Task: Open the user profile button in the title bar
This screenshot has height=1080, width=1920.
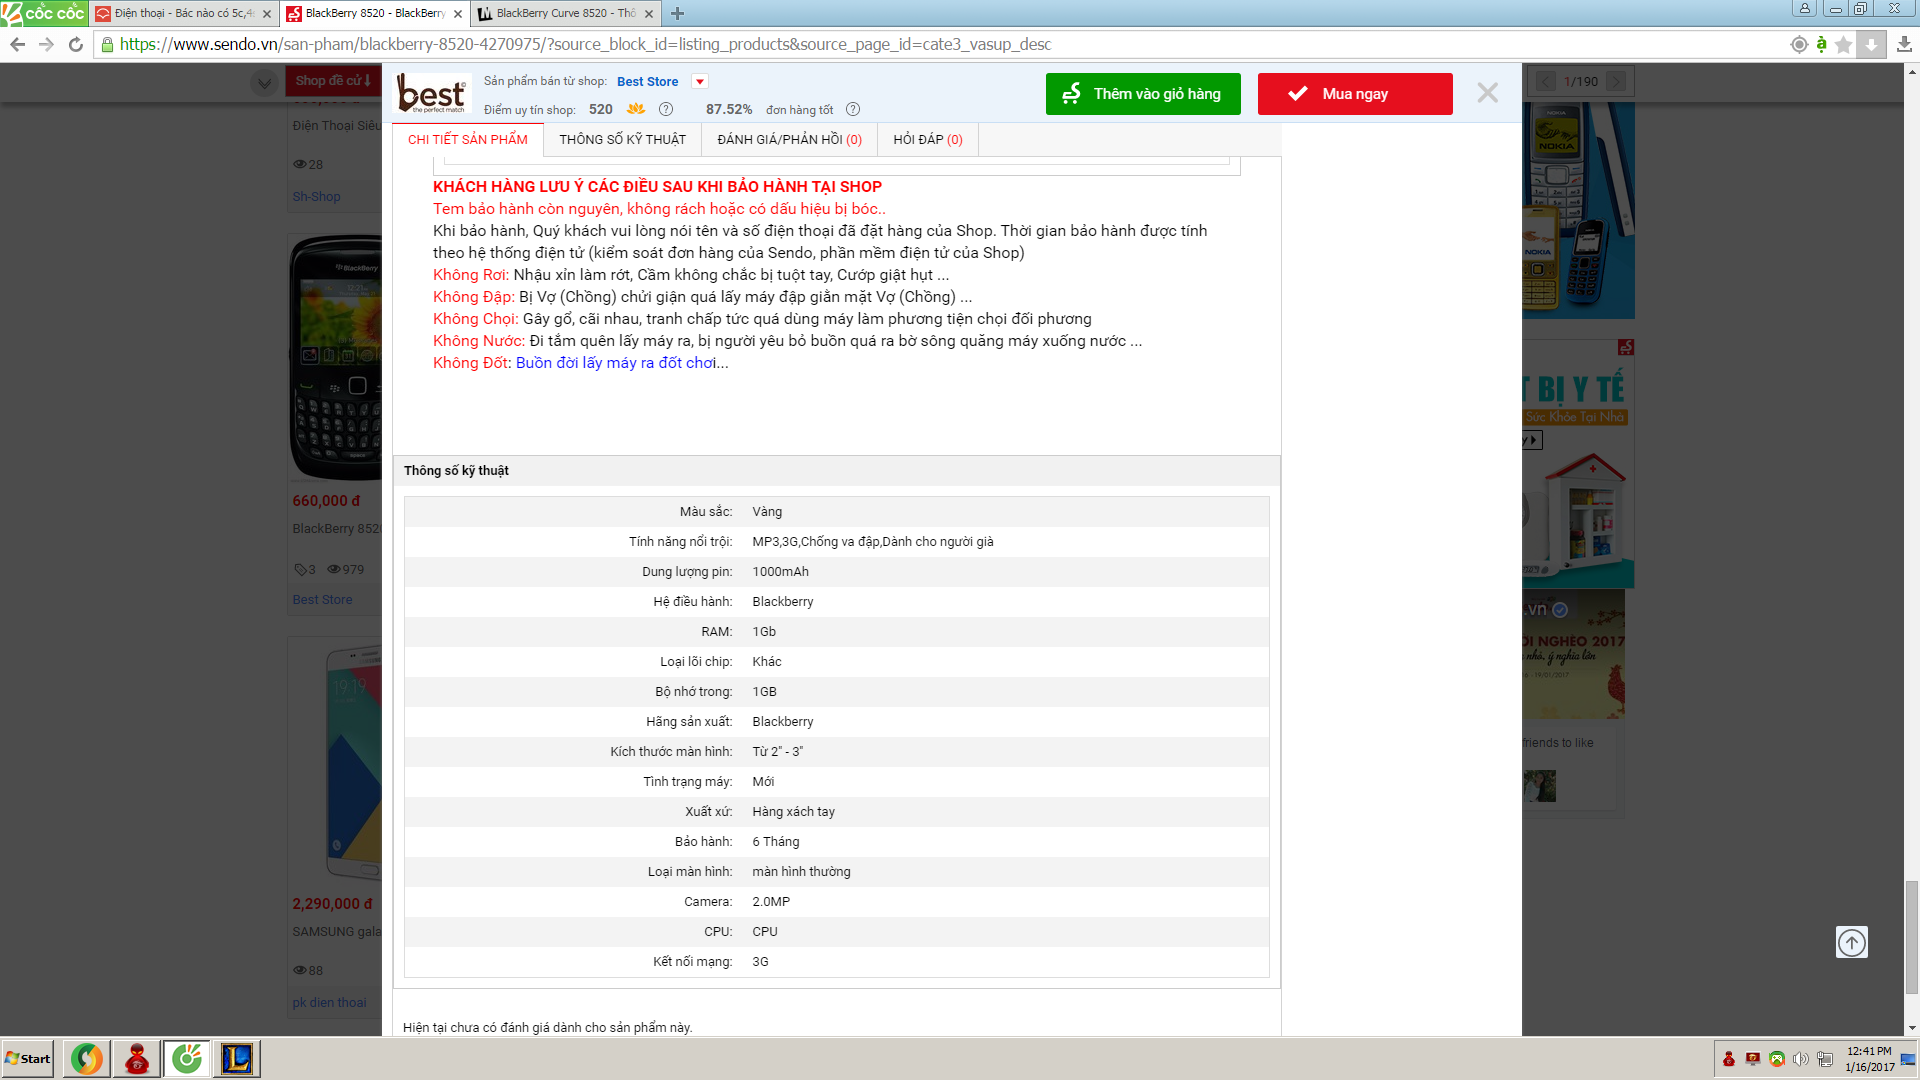Action: [x=1804, y=8]
